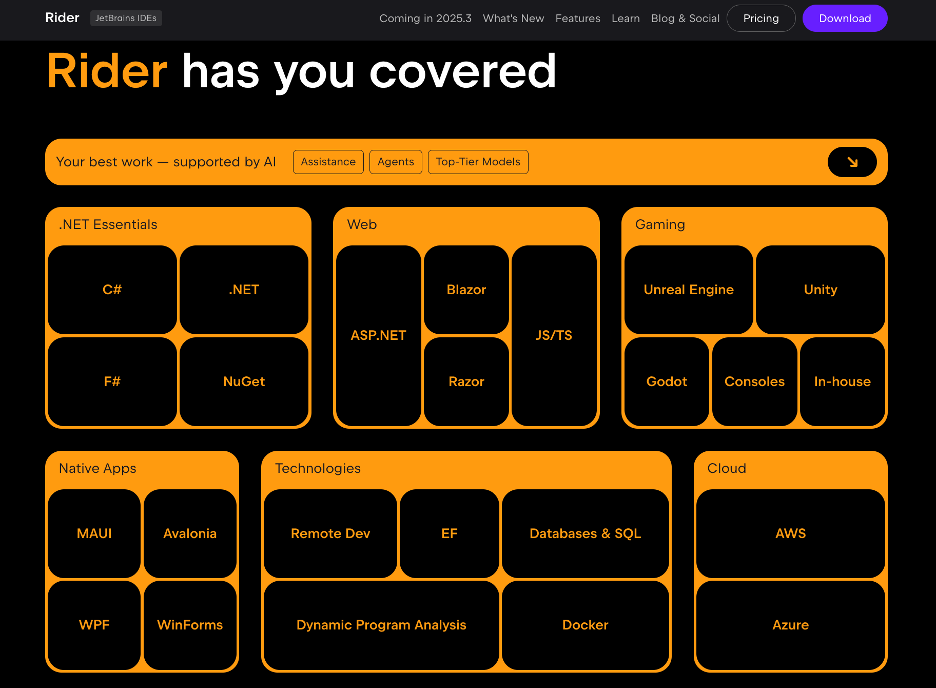Click the 'Rider has you covered' headline
Image resolution: width=936 pixels, height=688 pixels.
(301, 71)
